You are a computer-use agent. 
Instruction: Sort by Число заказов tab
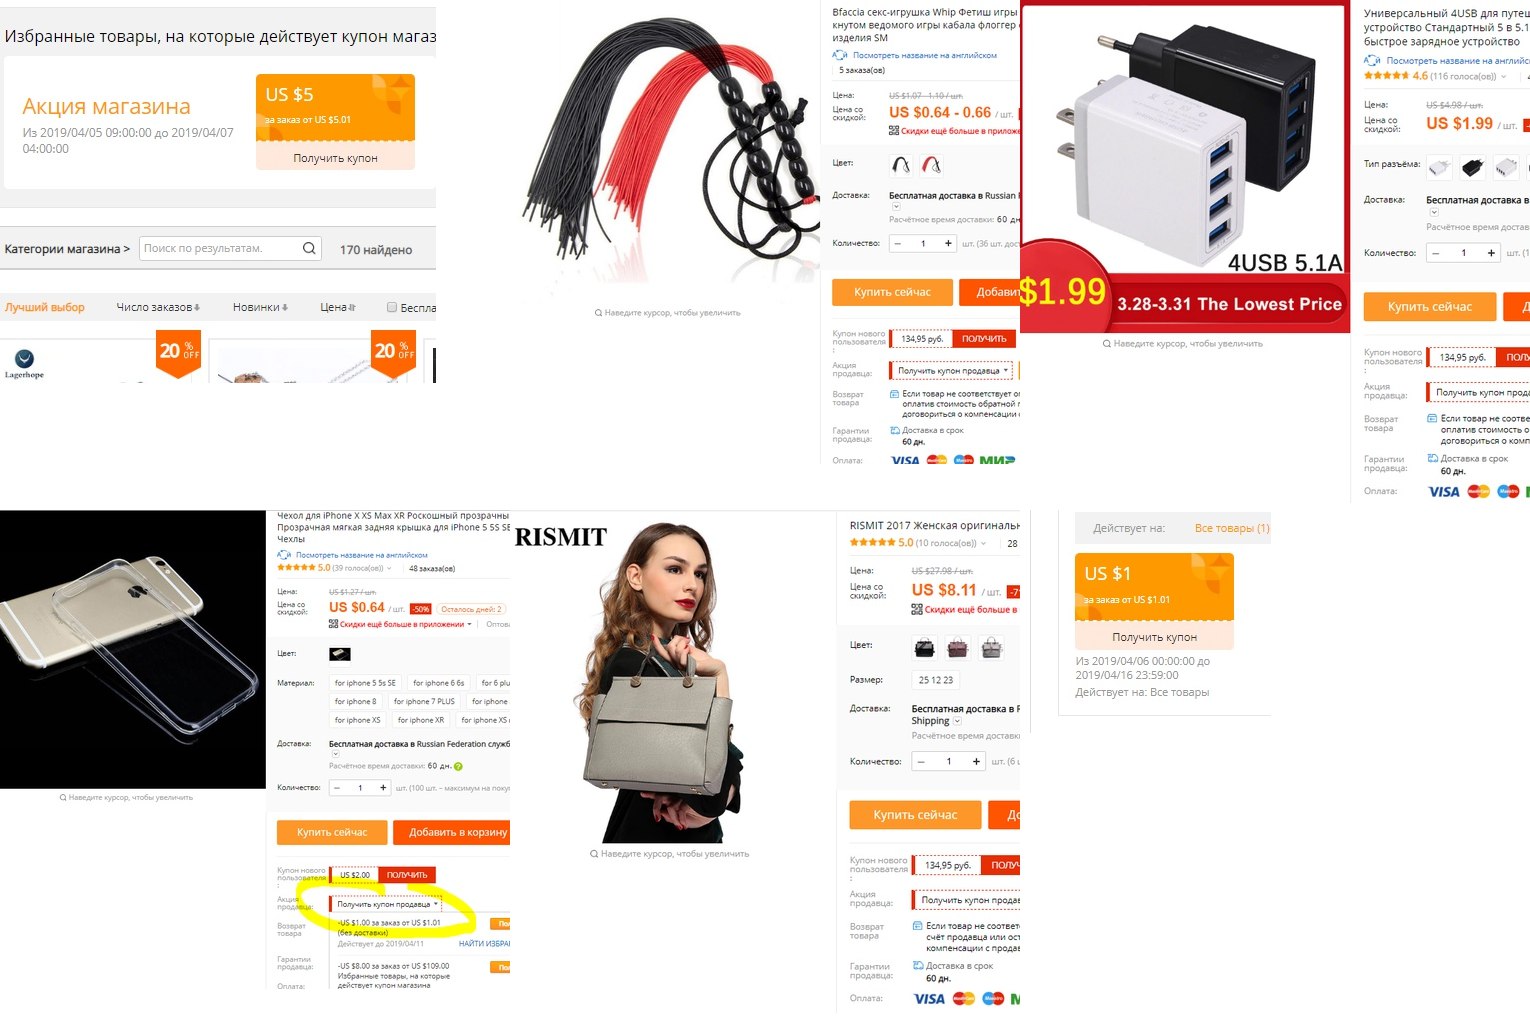click(158, 307)
